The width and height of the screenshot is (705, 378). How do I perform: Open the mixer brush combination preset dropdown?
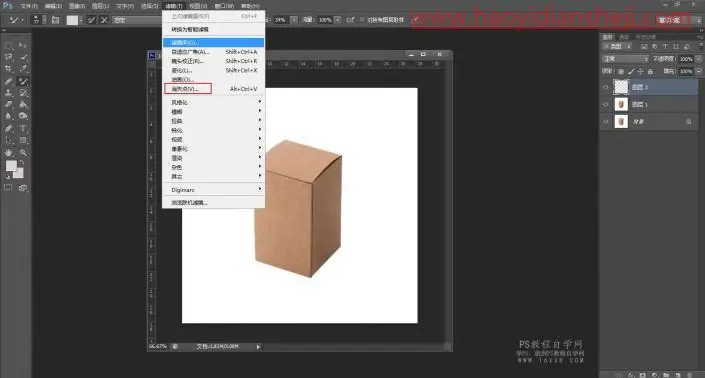[137, 20]
